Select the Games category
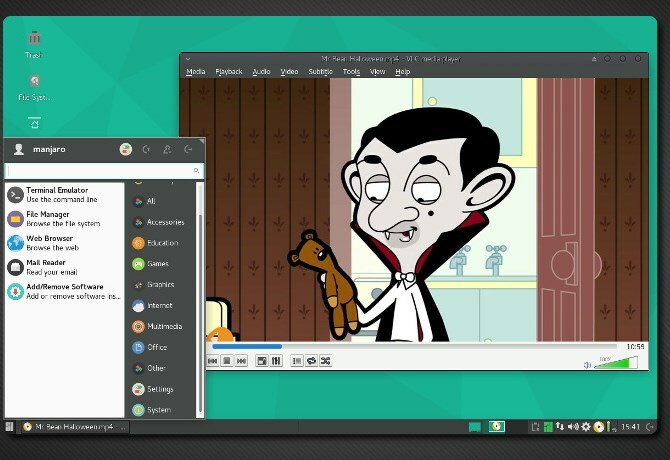670x460 pixels. click(x=162, y=264)
